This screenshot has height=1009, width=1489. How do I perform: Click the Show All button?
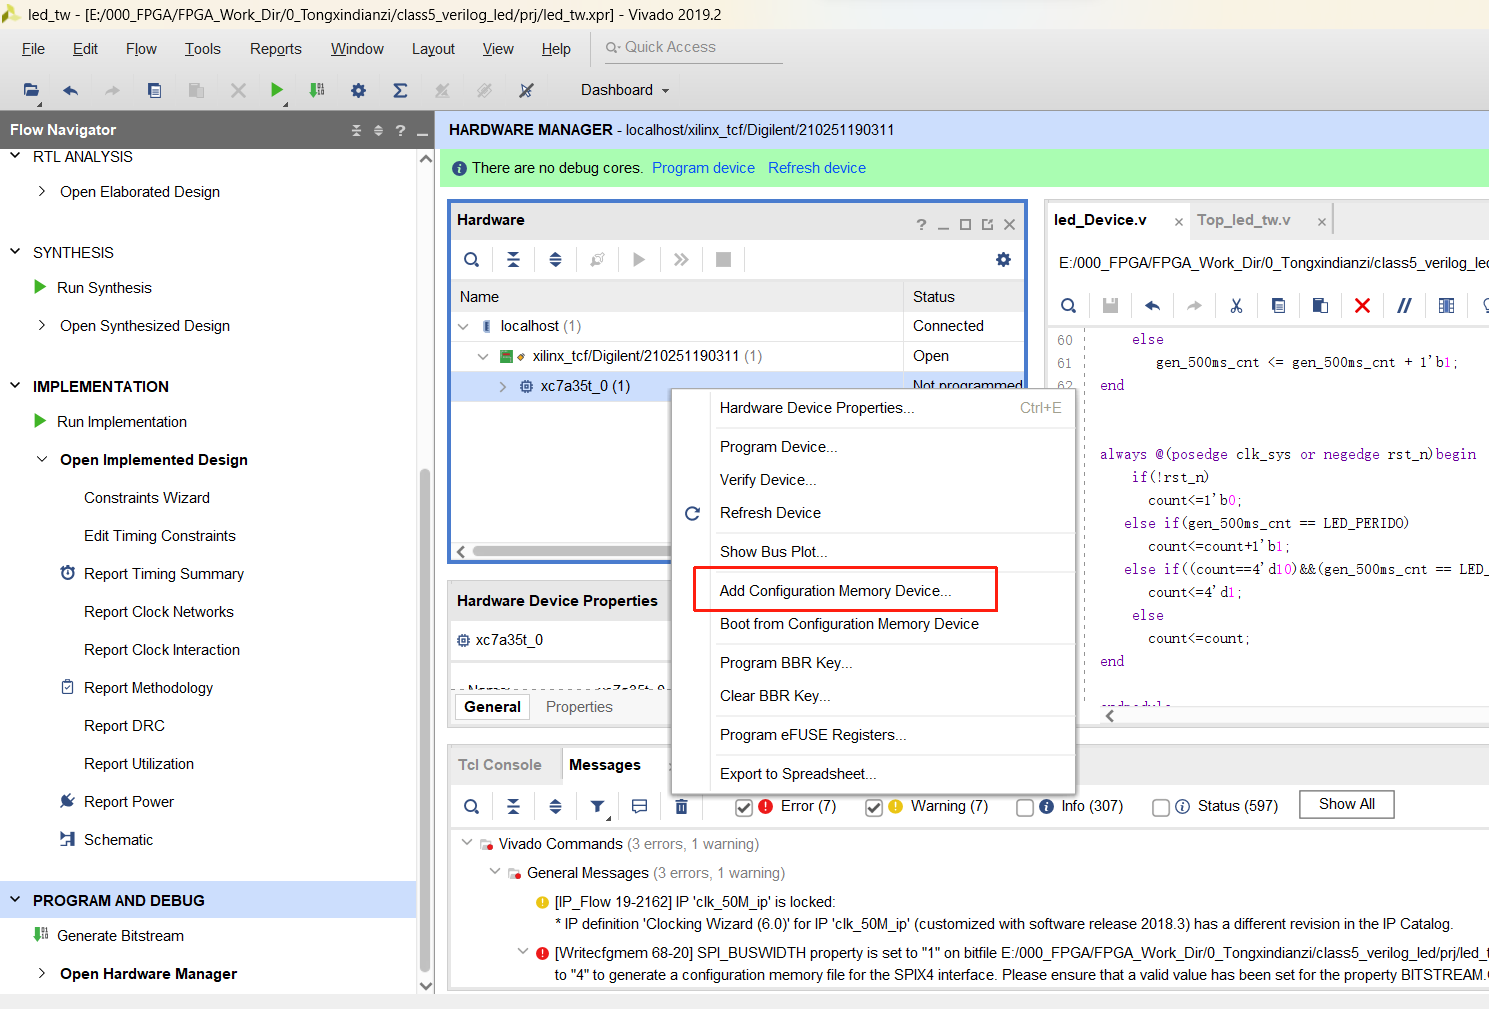click(x=1346, y=804)
